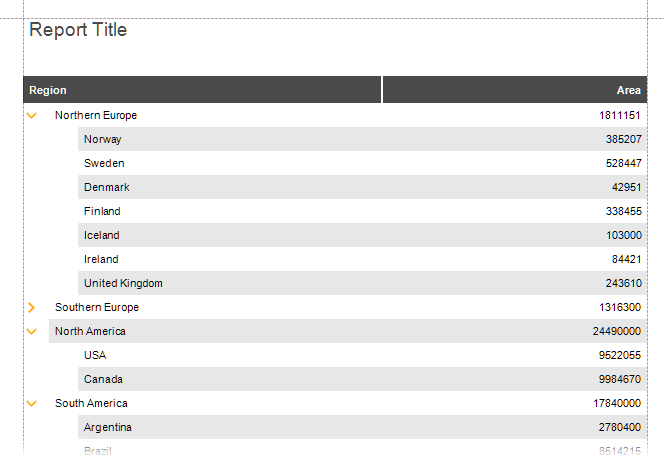Select the Sweden row
The width and height of the screenshot is (664, 458).
click(x=362, y=163)
